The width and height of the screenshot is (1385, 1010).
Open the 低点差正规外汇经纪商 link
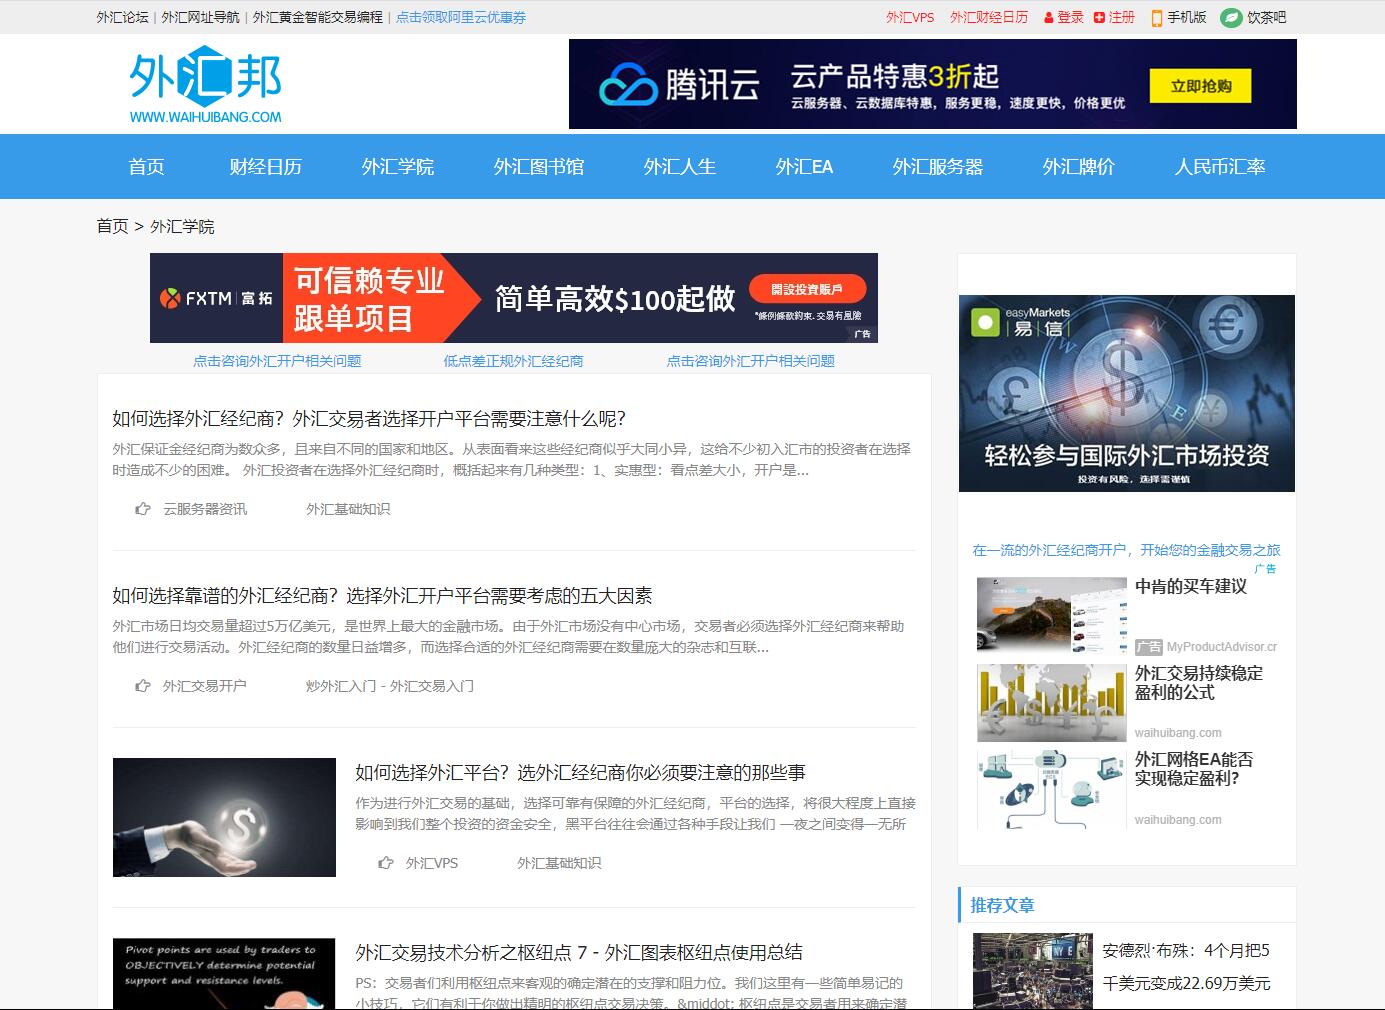513,361
